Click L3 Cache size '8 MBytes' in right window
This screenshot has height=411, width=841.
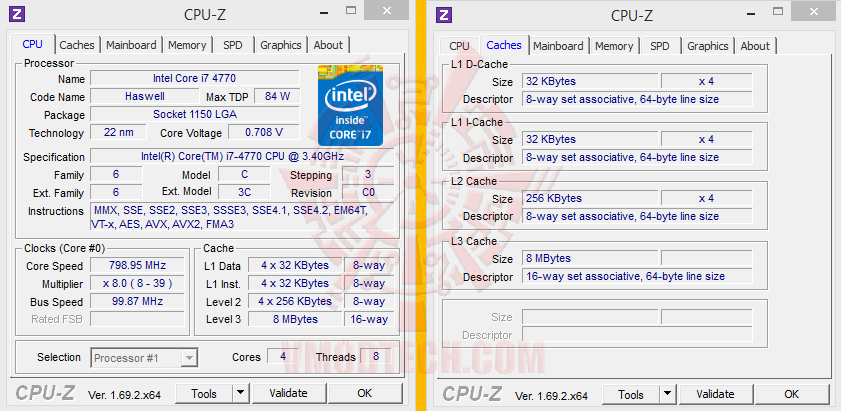click(590, 258)
